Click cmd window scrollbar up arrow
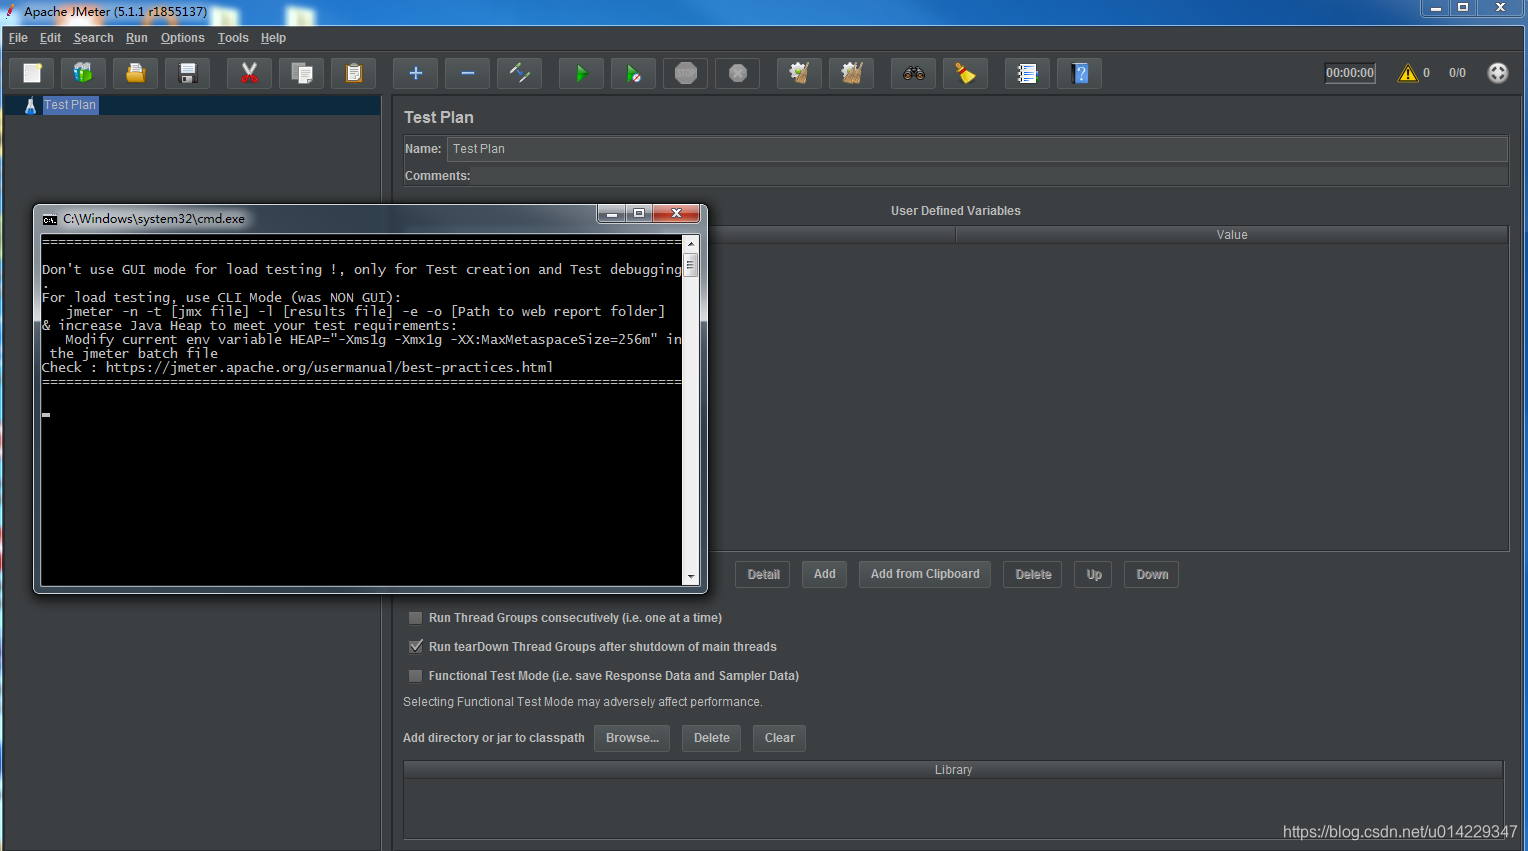 click(x=690, y=243)
